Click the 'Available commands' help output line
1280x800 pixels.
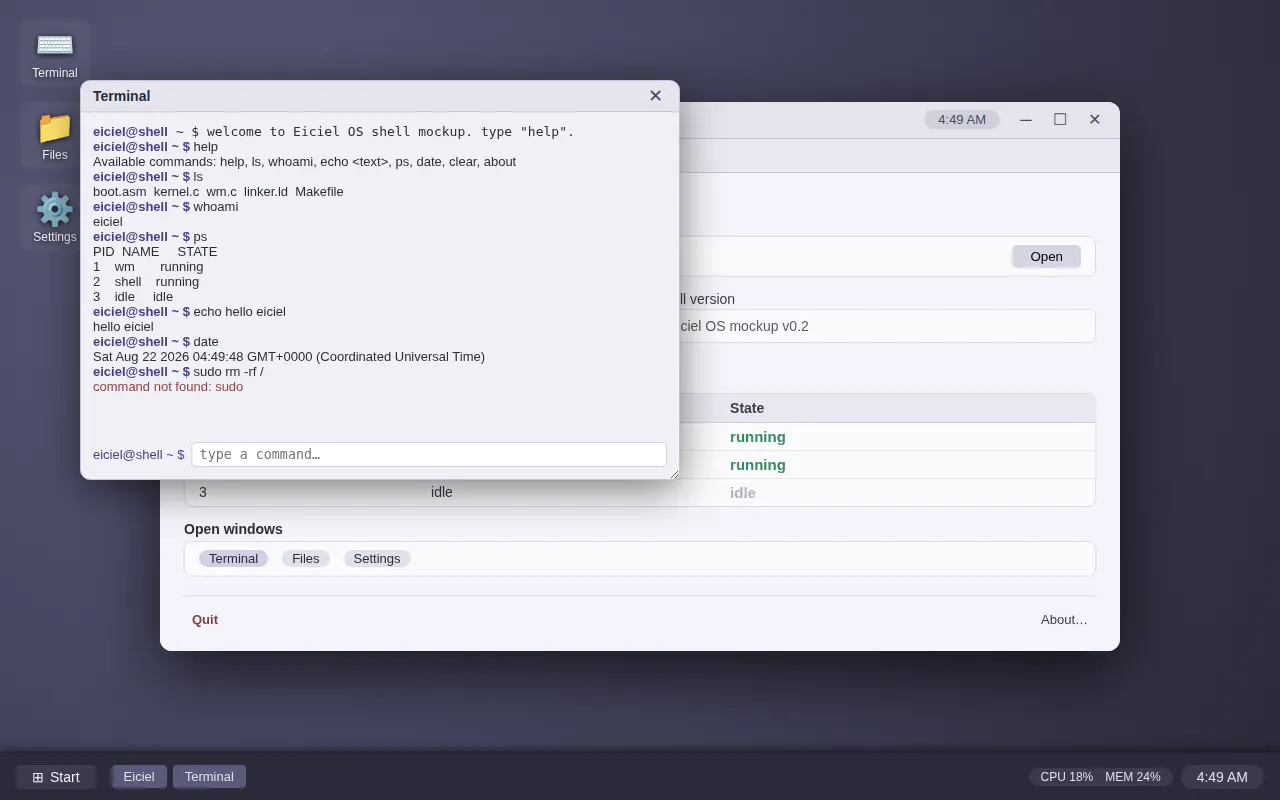coord(304,162)
